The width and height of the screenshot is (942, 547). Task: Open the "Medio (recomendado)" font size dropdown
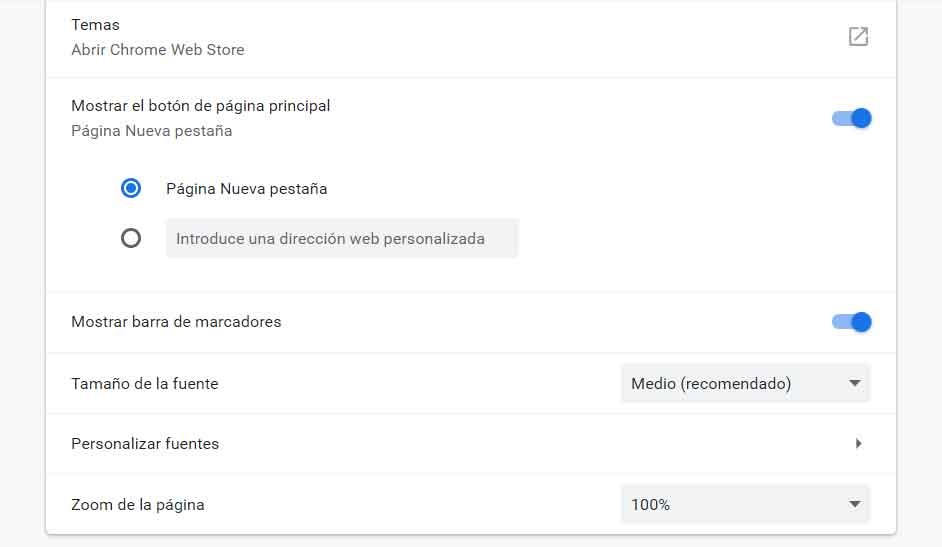[744, 383]
